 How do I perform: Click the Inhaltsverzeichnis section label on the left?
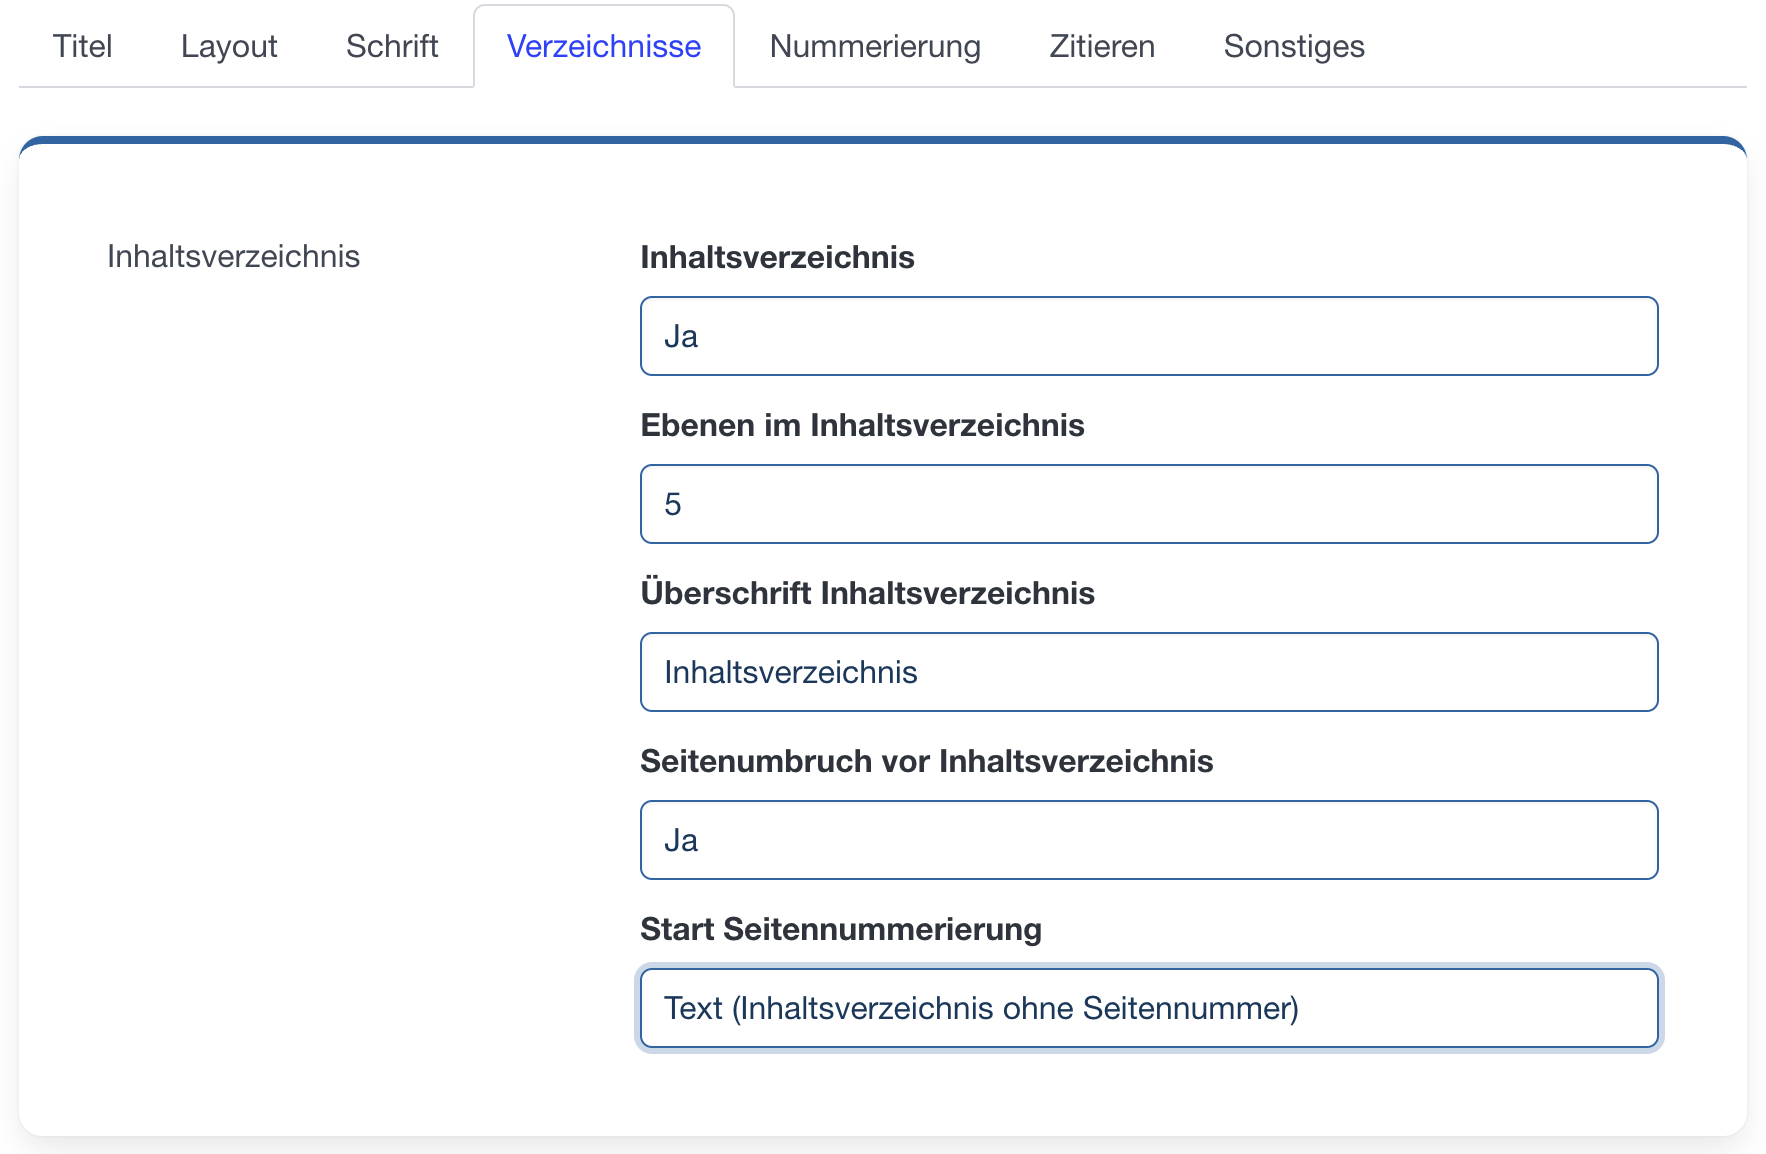pos(233,256)
